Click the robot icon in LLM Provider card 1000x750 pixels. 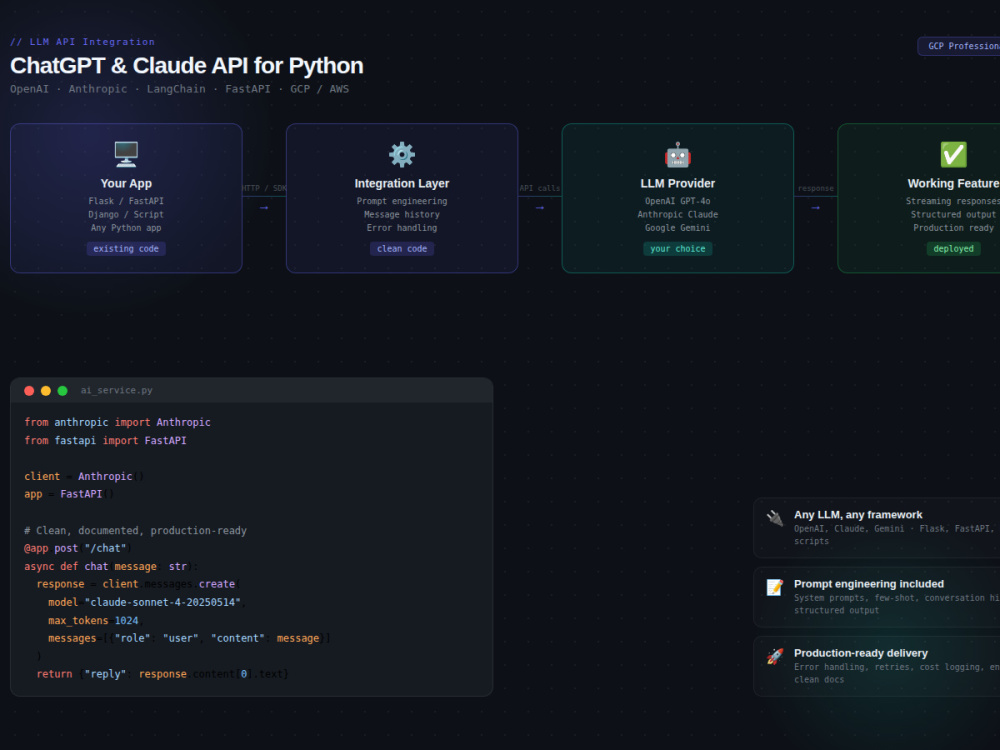[677, 154]
